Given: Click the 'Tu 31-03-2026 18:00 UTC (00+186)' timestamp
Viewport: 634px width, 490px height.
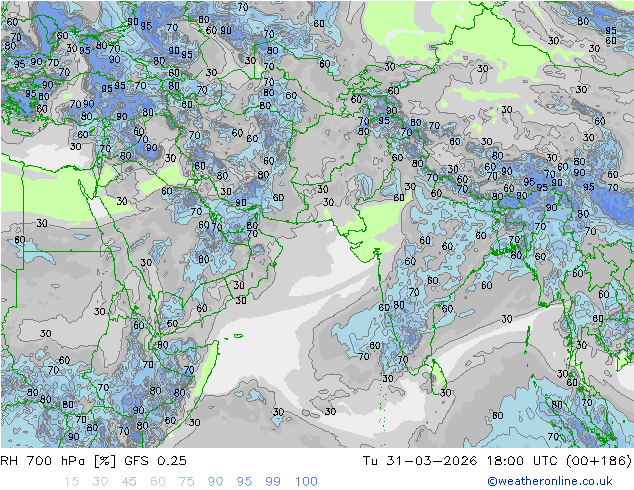Looking at the screenshot, I should click(x=497, y=461).
